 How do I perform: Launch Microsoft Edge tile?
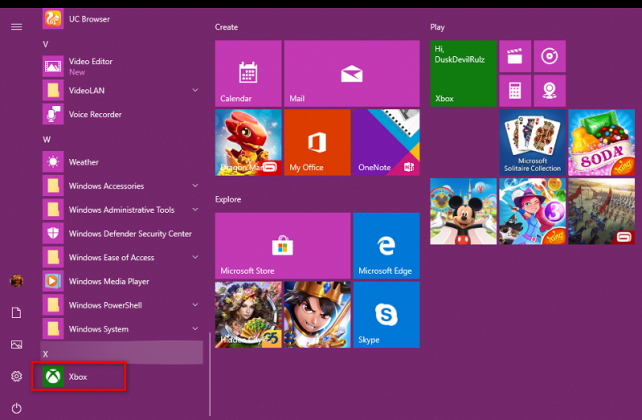[386, 246]
